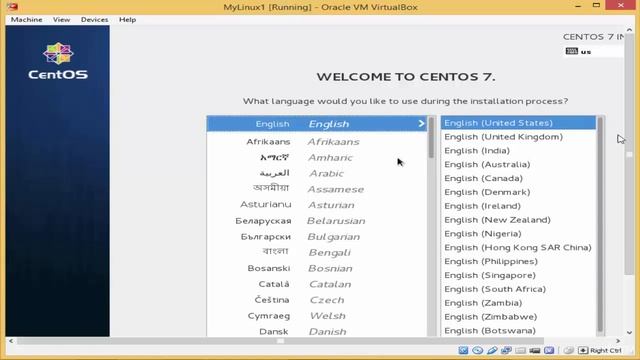The width and height of the screenshot is (640, 360).
Task: Click the locale list vertical scrollbar
Action: [x=600, y=224]
